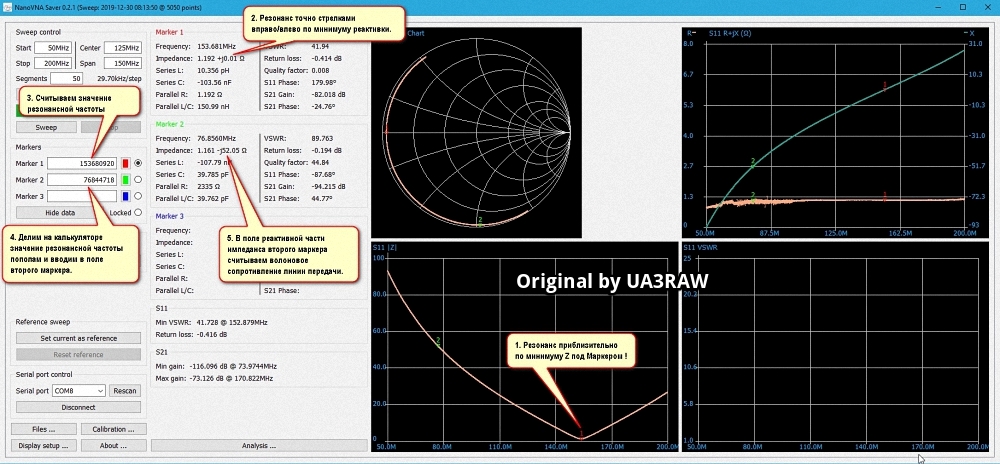
Task: Click the Marker 1 heading label
Action: [170, 32]
